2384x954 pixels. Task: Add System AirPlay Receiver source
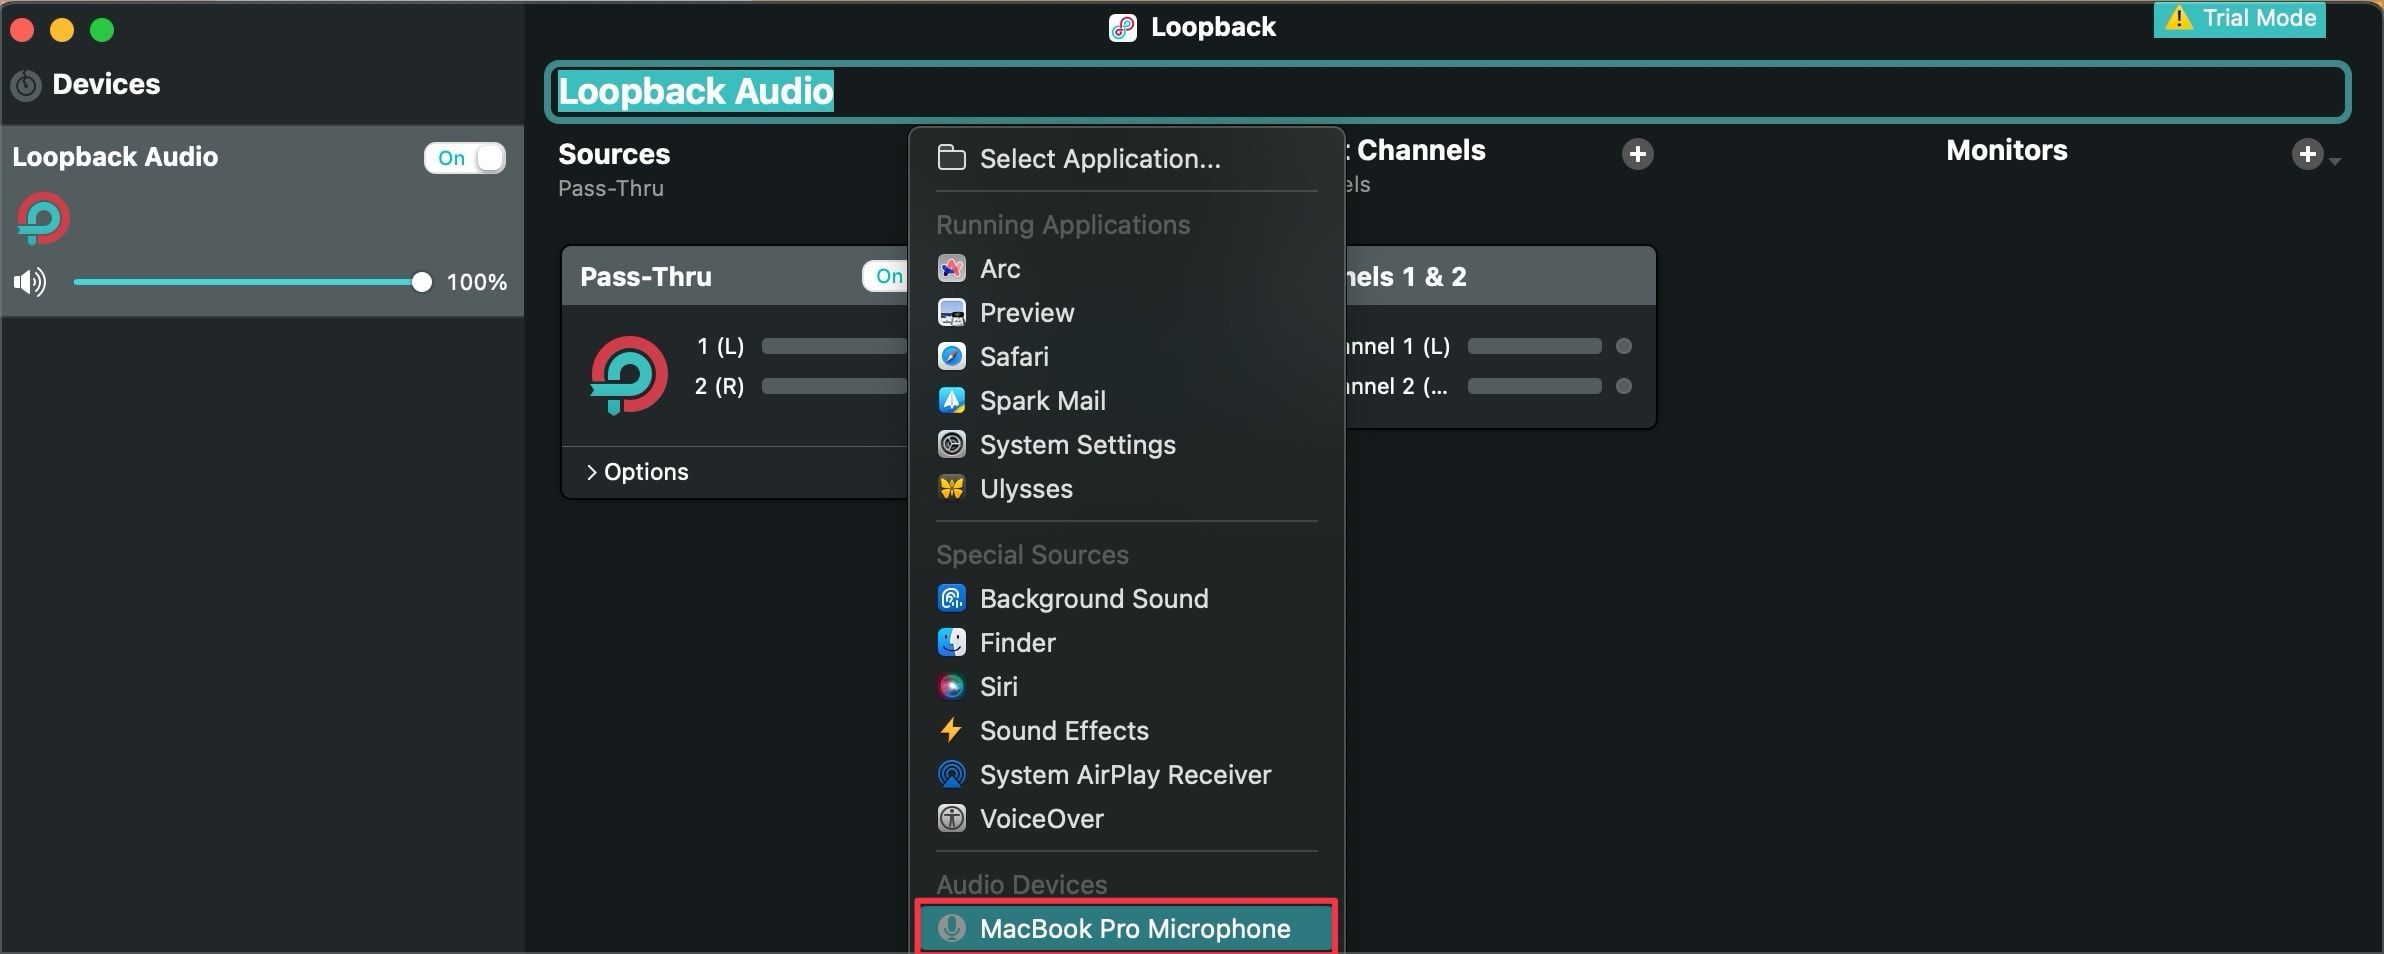(1125, 774)
